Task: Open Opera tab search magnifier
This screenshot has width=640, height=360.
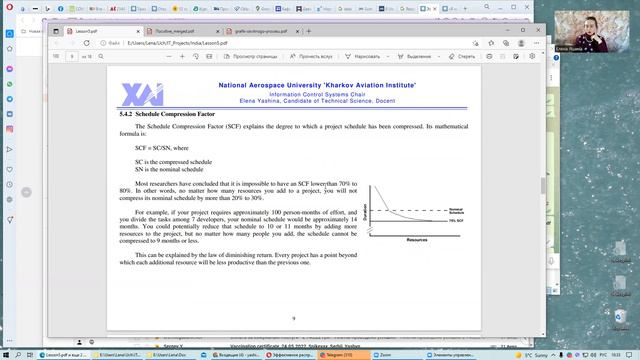Action: tap(487, 7)
